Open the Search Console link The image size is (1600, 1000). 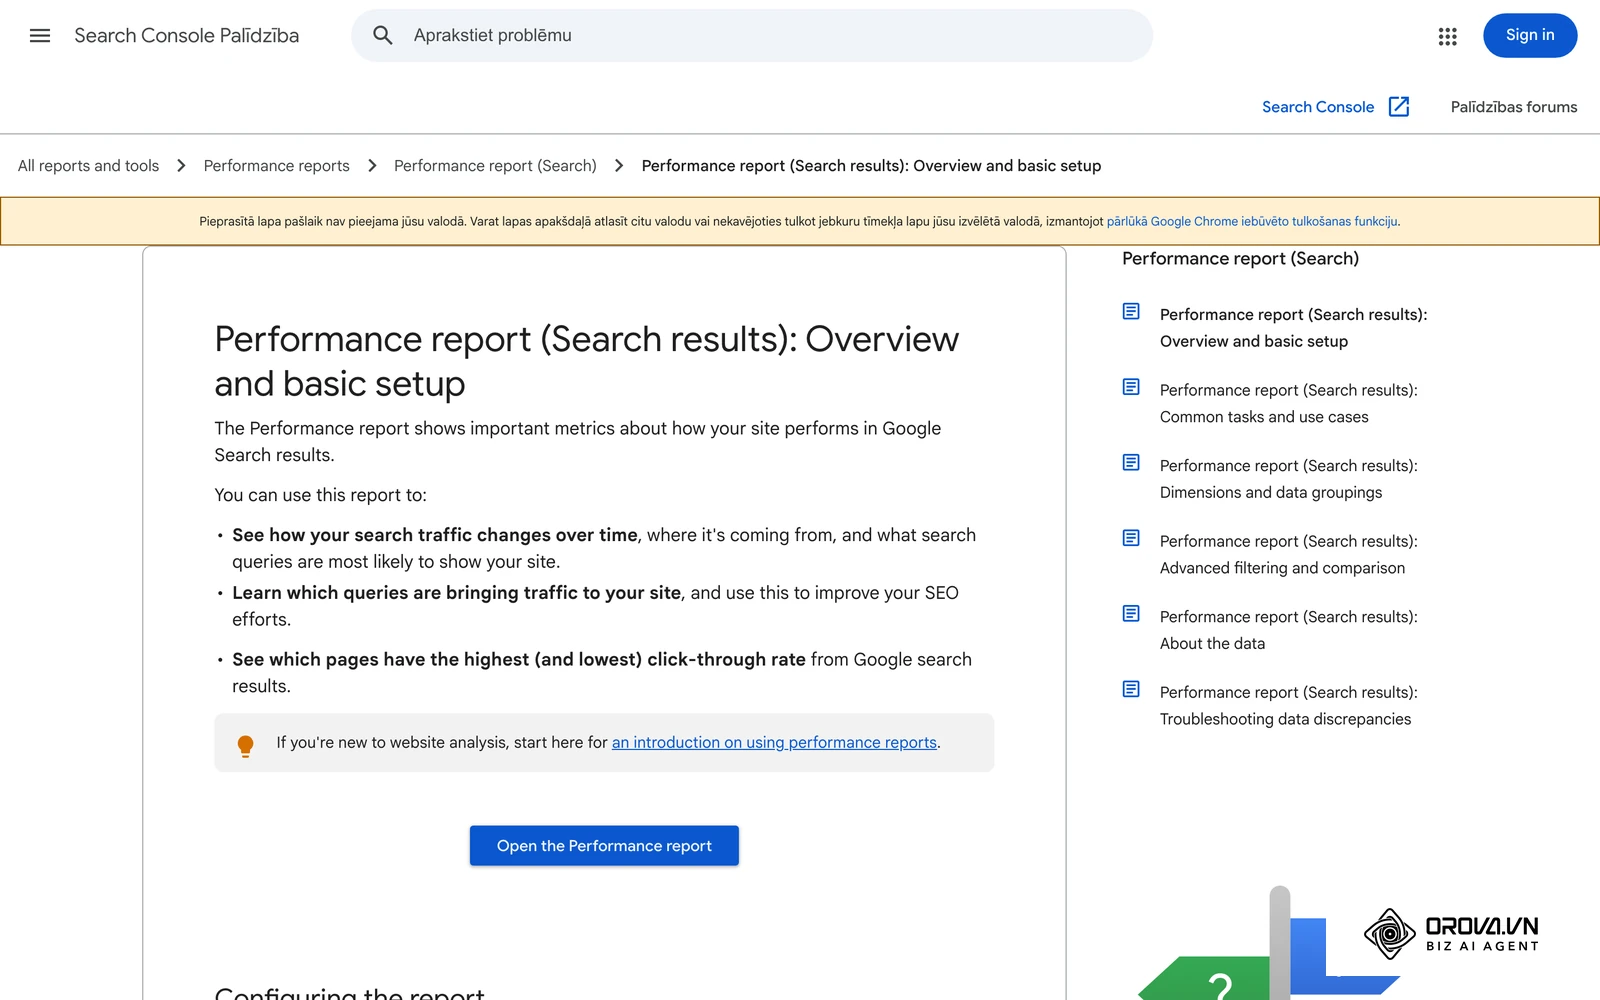coord(1318,107)
